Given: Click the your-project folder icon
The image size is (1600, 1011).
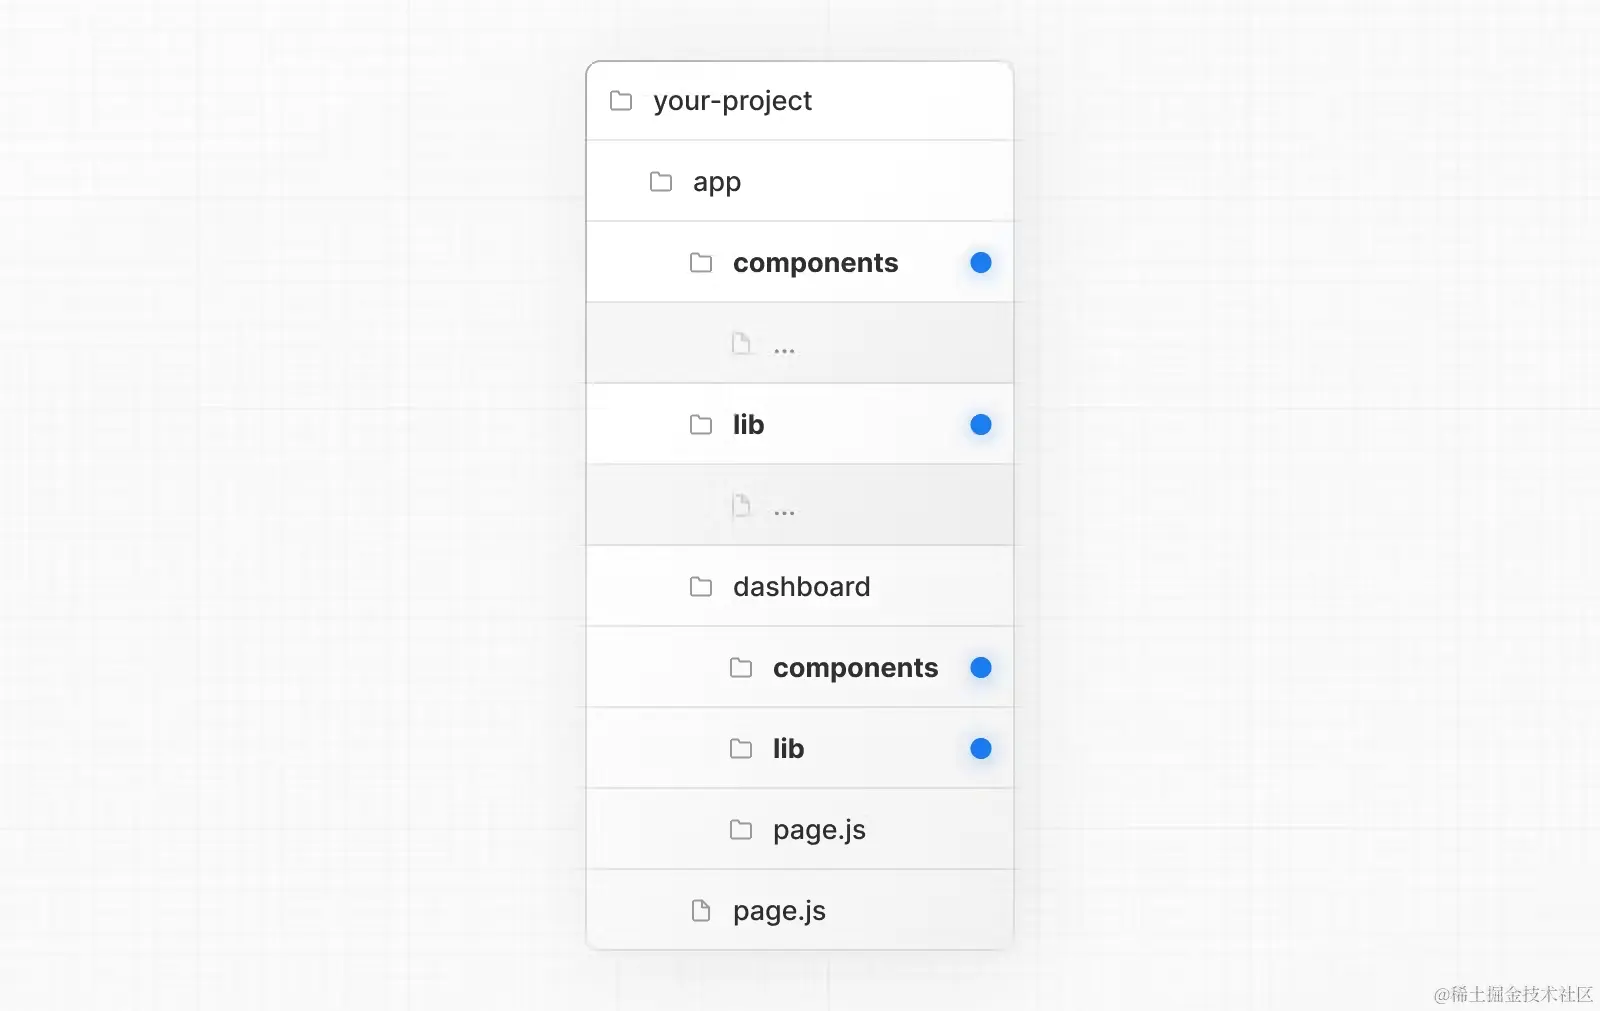Looking at the screenshot, I should point(621,101).
